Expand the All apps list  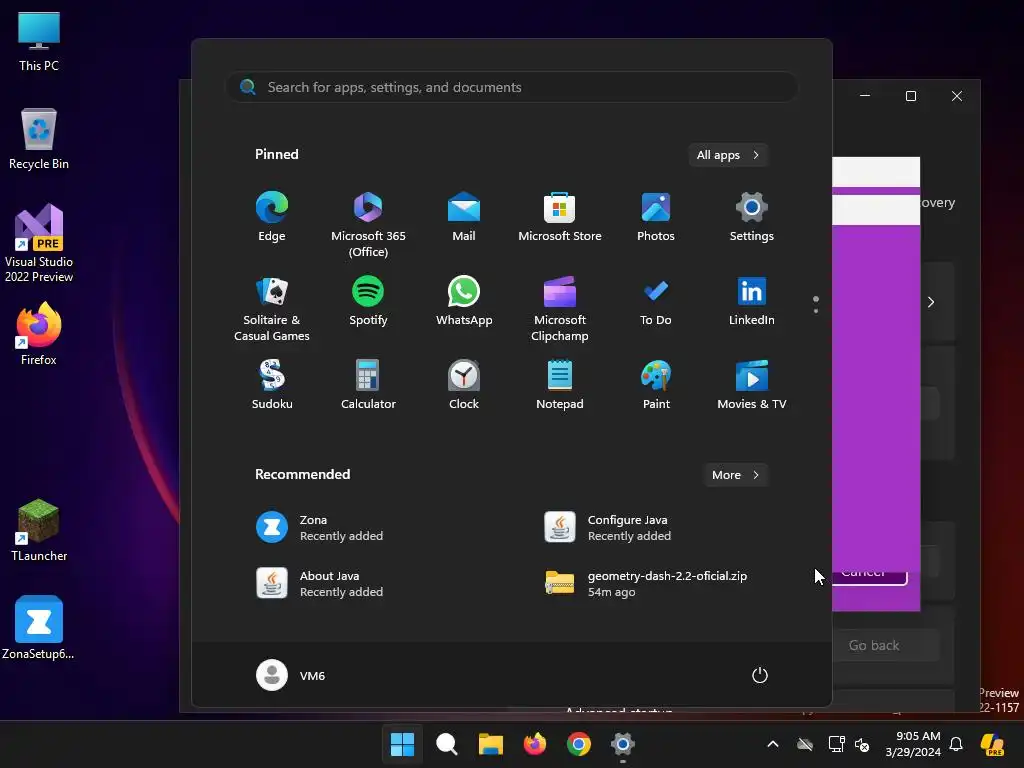point(728,155)
